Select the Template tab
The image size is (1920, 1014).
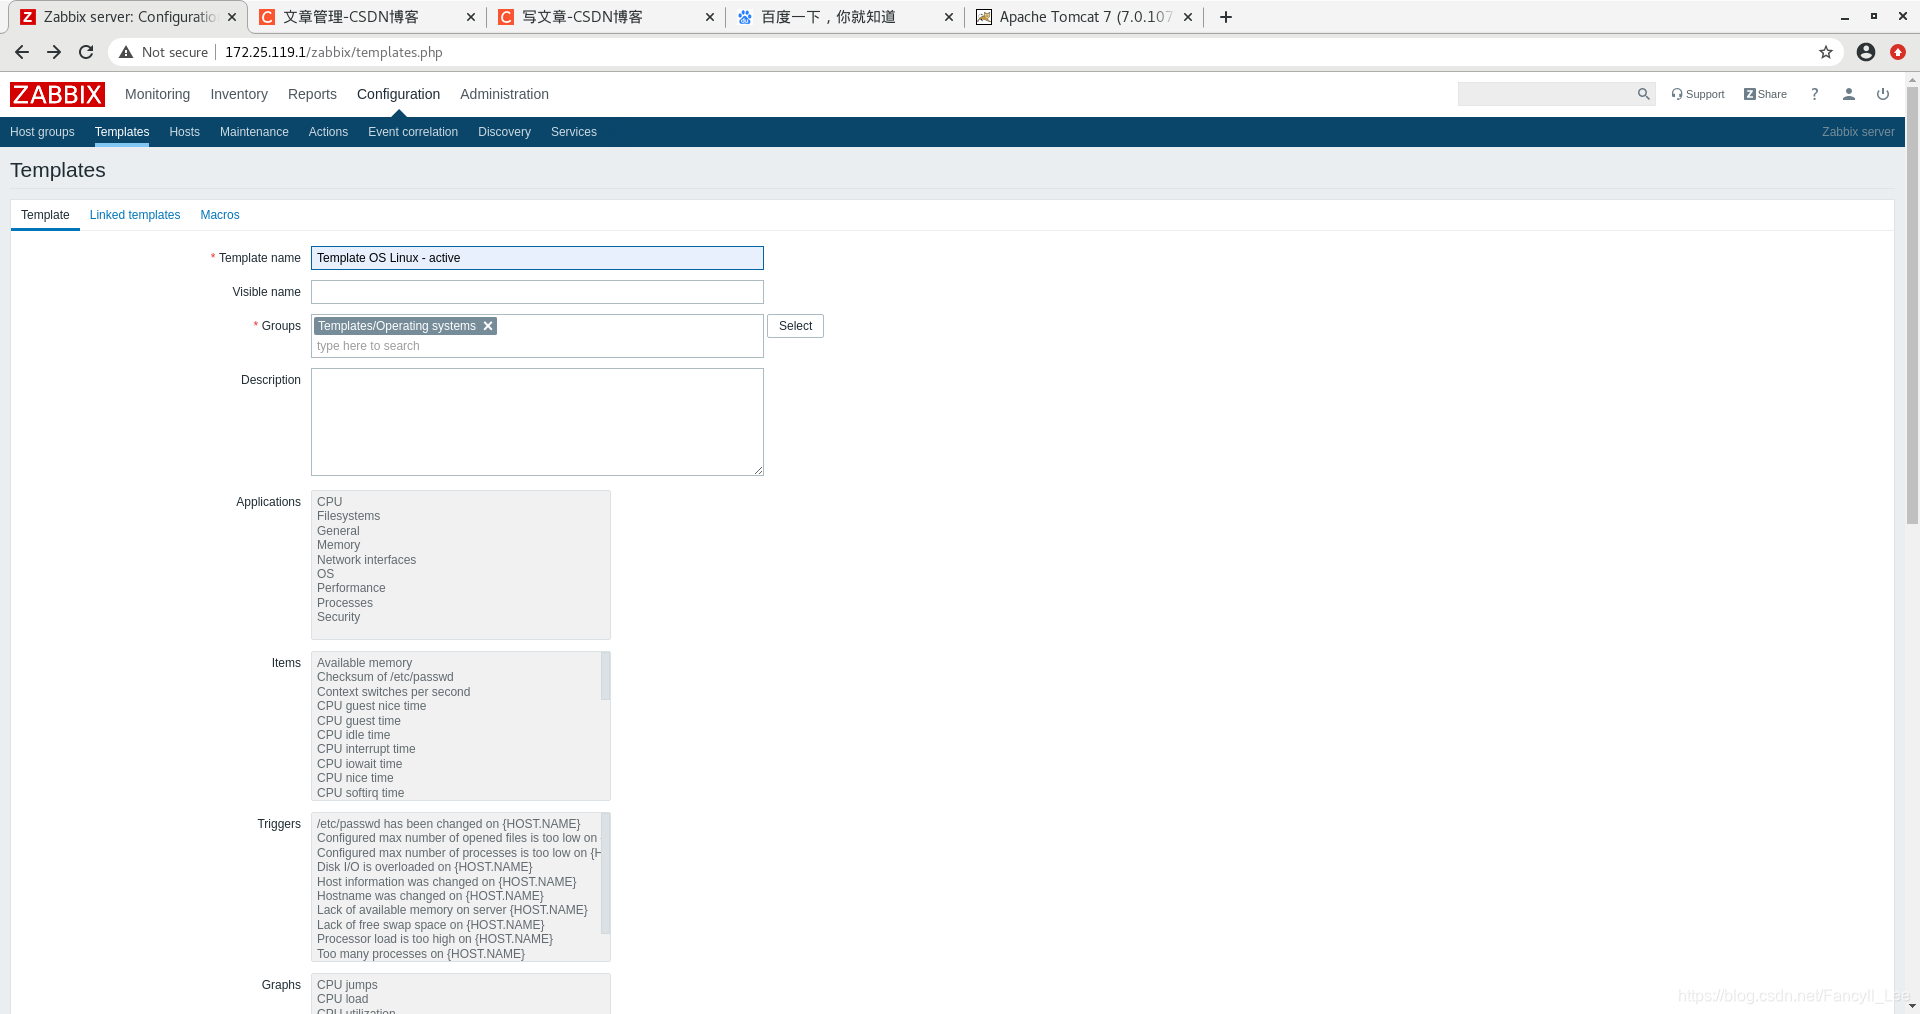point(45,215)
